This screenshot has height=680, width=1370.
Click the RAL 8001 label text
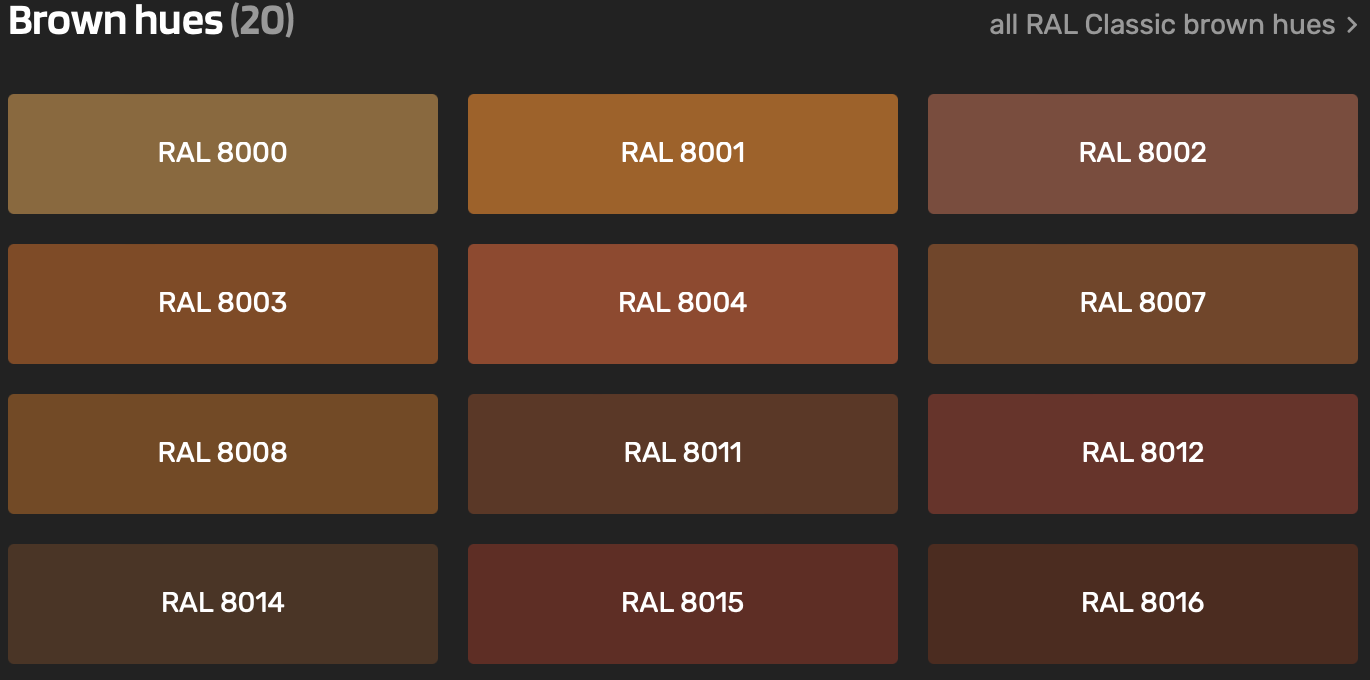click(683, 152)
